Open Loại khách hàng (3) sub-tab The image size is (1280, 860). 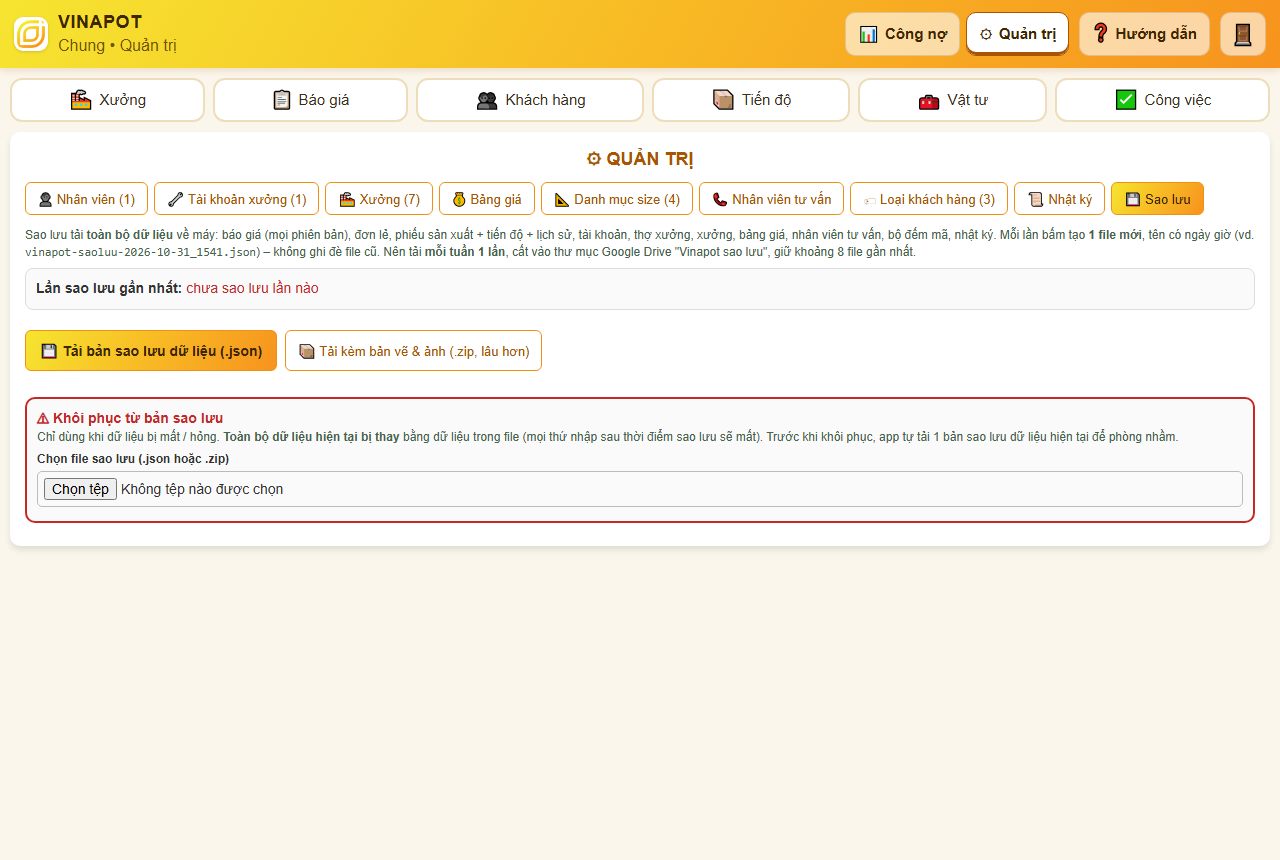929,199
